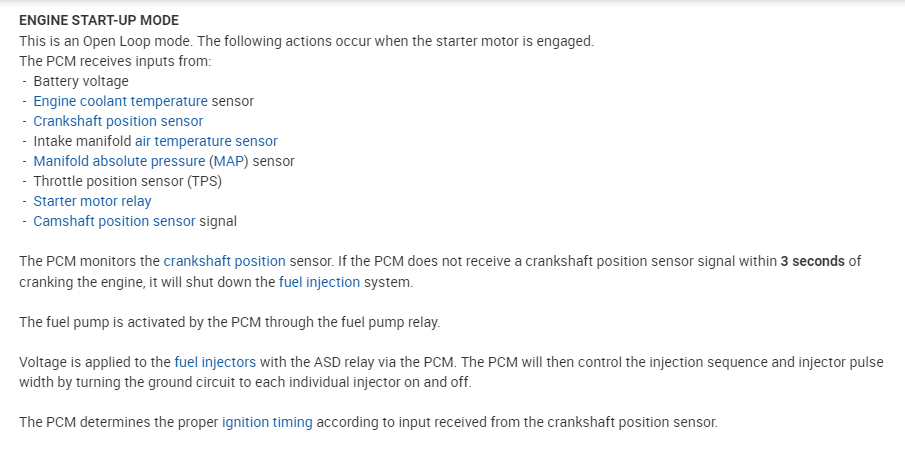The width and height of the screenshot is (905, 449).
Task: Follow the Camshaft position sensor link
Action: (112, 221)
